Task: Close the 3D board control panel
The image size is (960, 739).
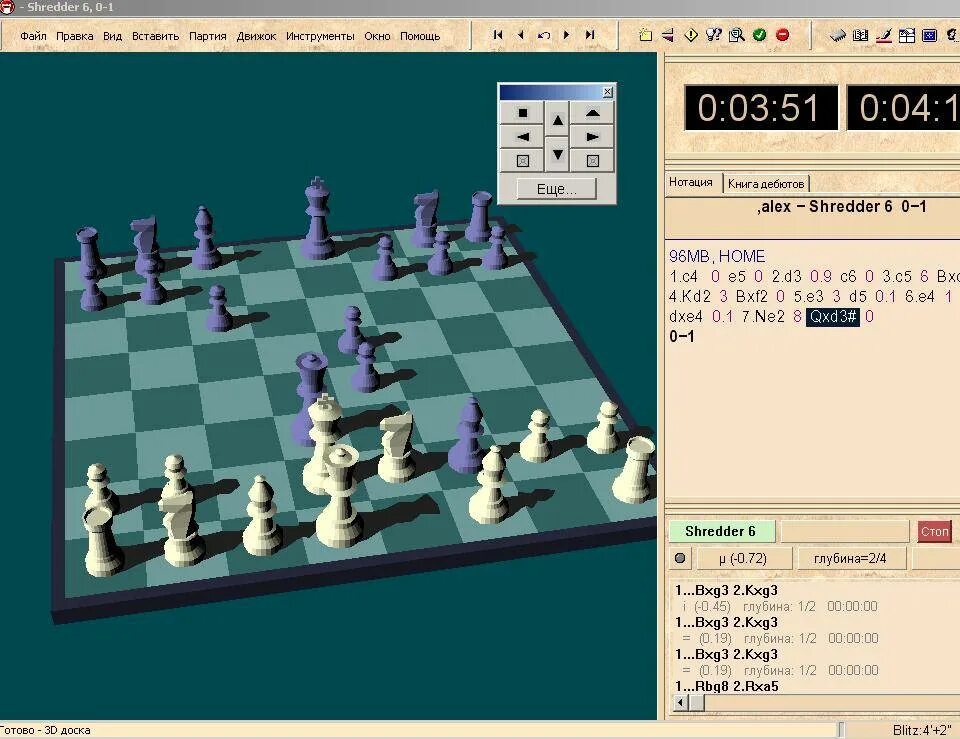Action: tap(607, 92)
